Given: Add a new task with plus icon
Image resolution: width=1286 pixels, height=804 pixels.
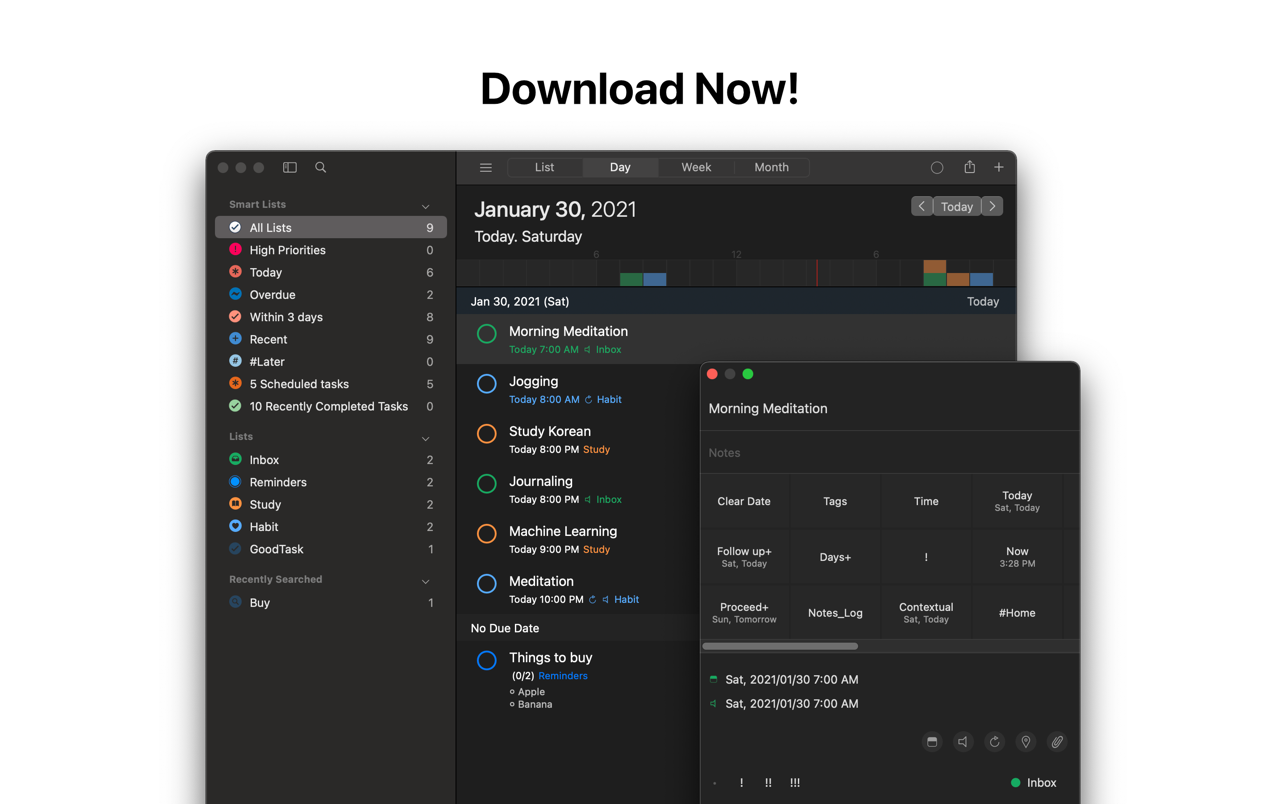Looking at the screenshot, I should 998,167.
